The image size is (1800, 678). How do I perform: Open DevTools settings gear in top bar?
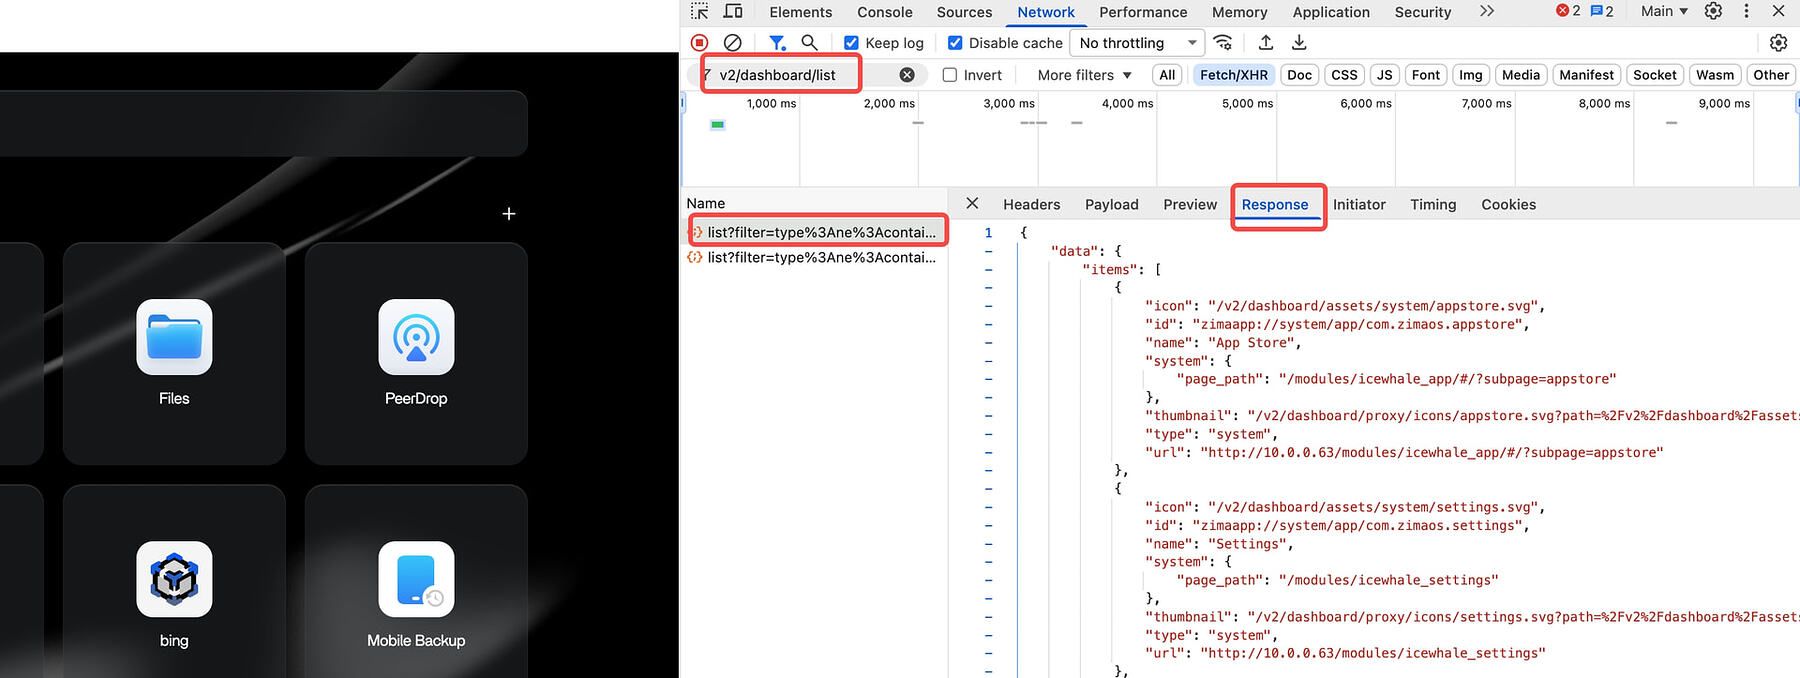(1714, 11)
